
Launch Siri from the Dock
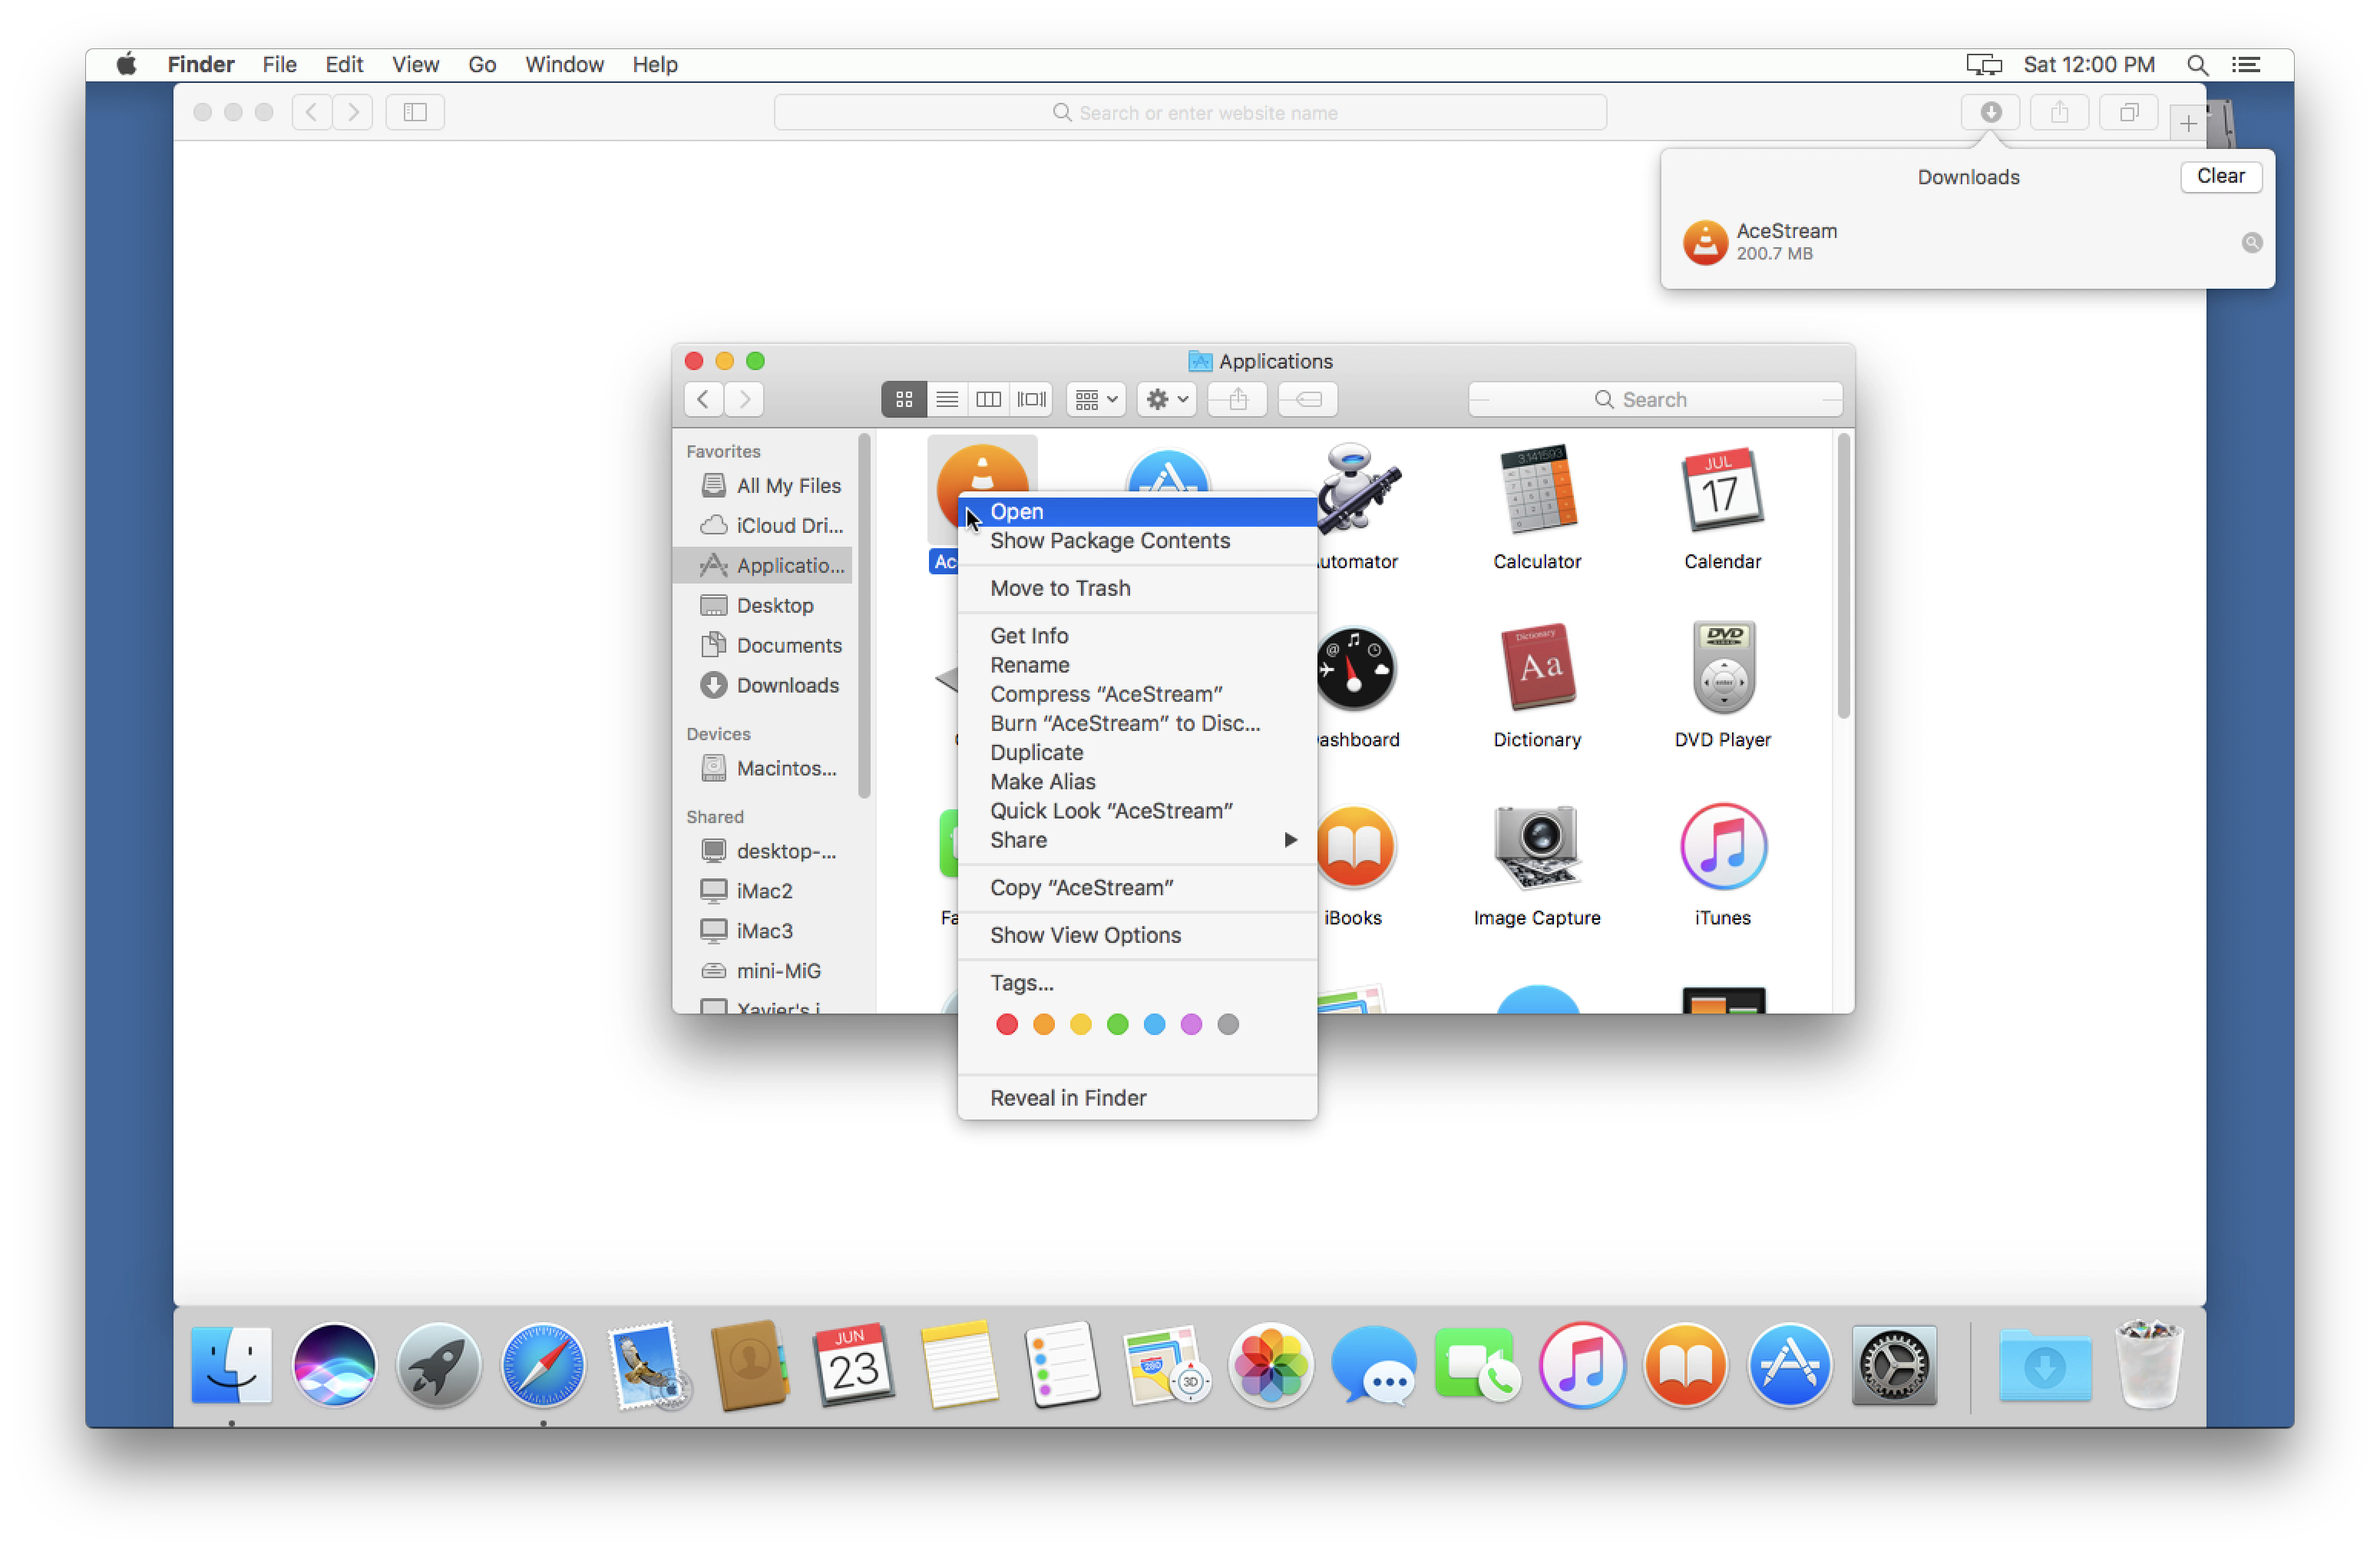point(335,1365)
